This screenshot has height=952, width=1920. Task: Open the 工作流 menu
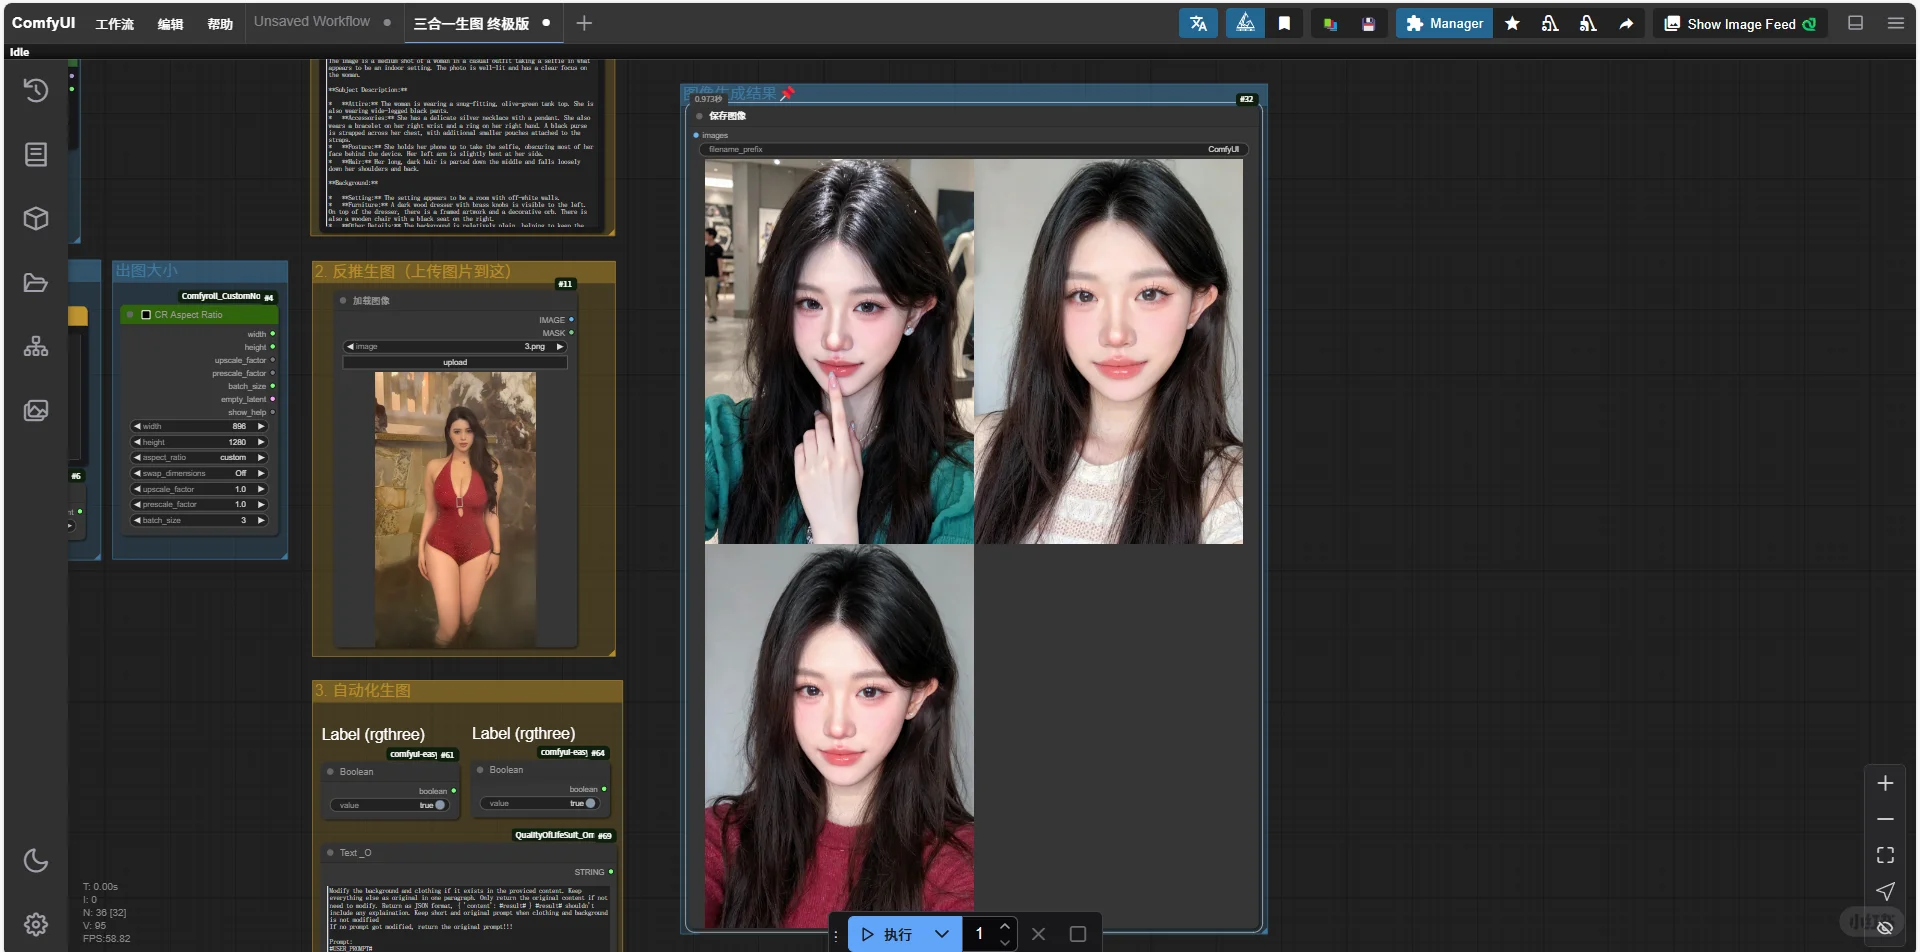tap(114, 24)
